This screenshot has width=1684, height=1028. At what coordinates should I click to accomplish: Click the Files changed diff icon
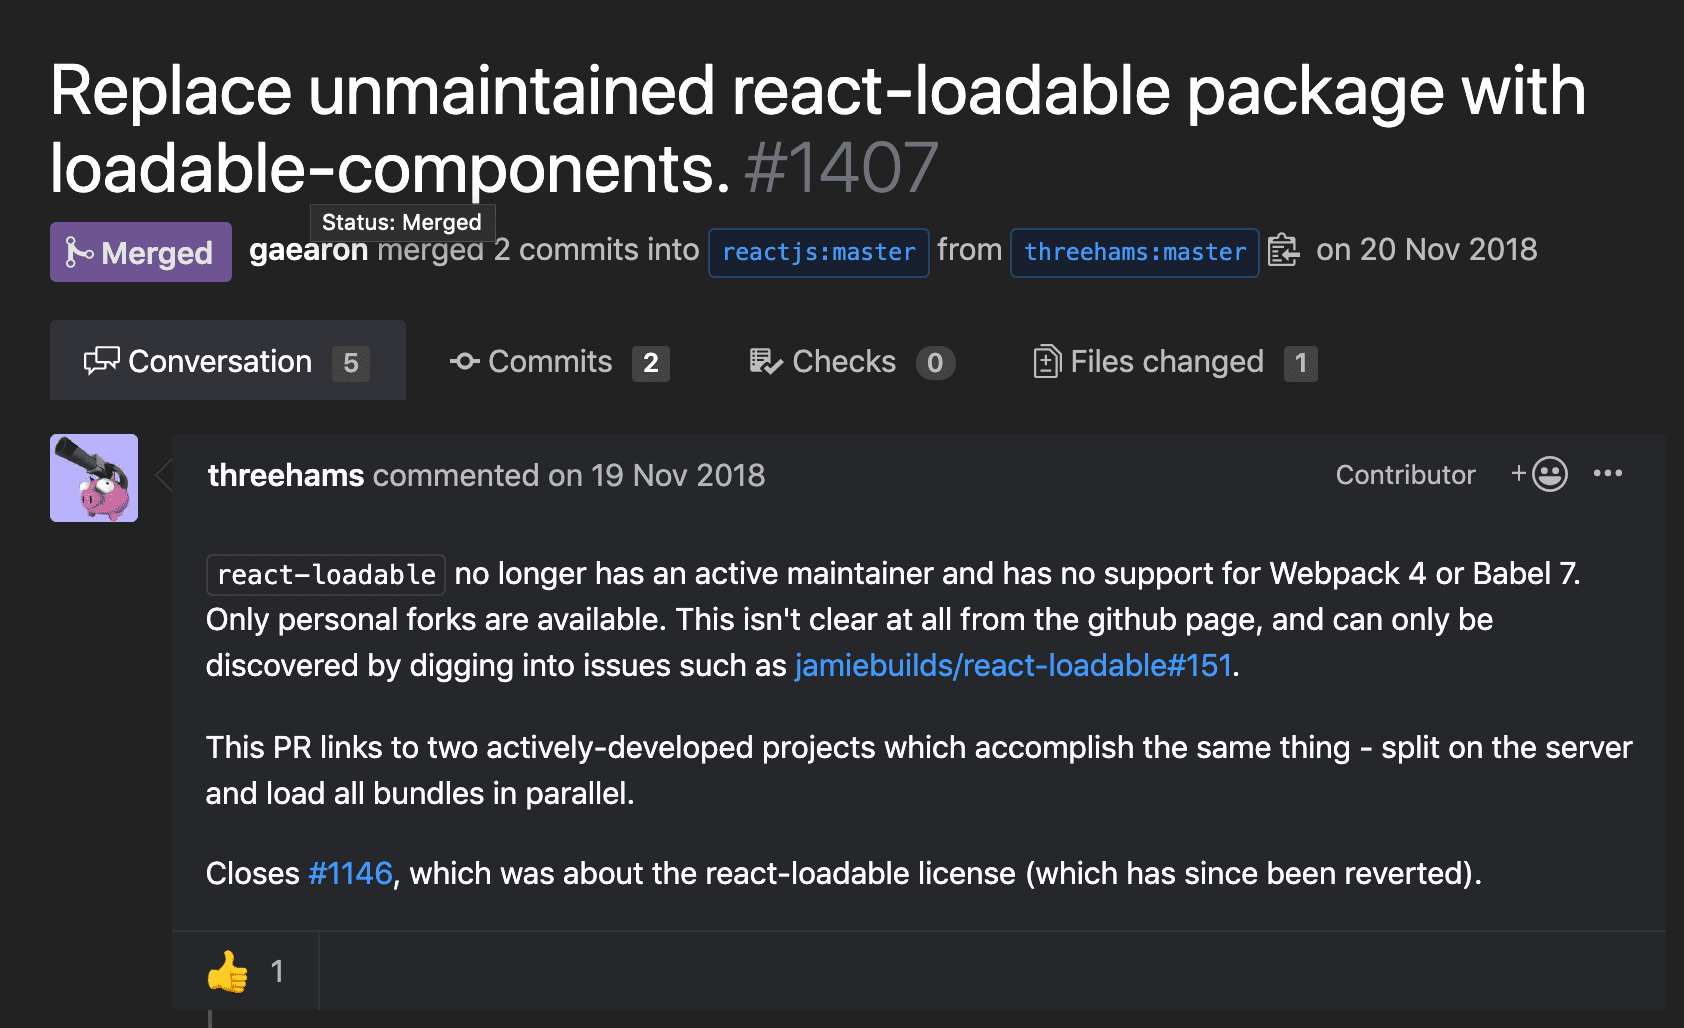(x=1046, y=361)
